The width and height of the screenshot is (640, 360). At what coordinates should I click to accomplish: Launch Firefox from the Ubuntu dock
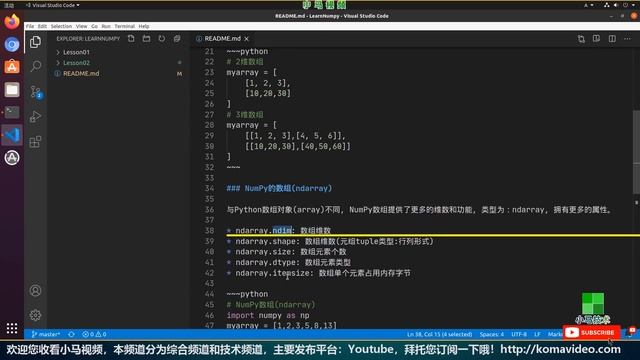click(x=12, y=21)
